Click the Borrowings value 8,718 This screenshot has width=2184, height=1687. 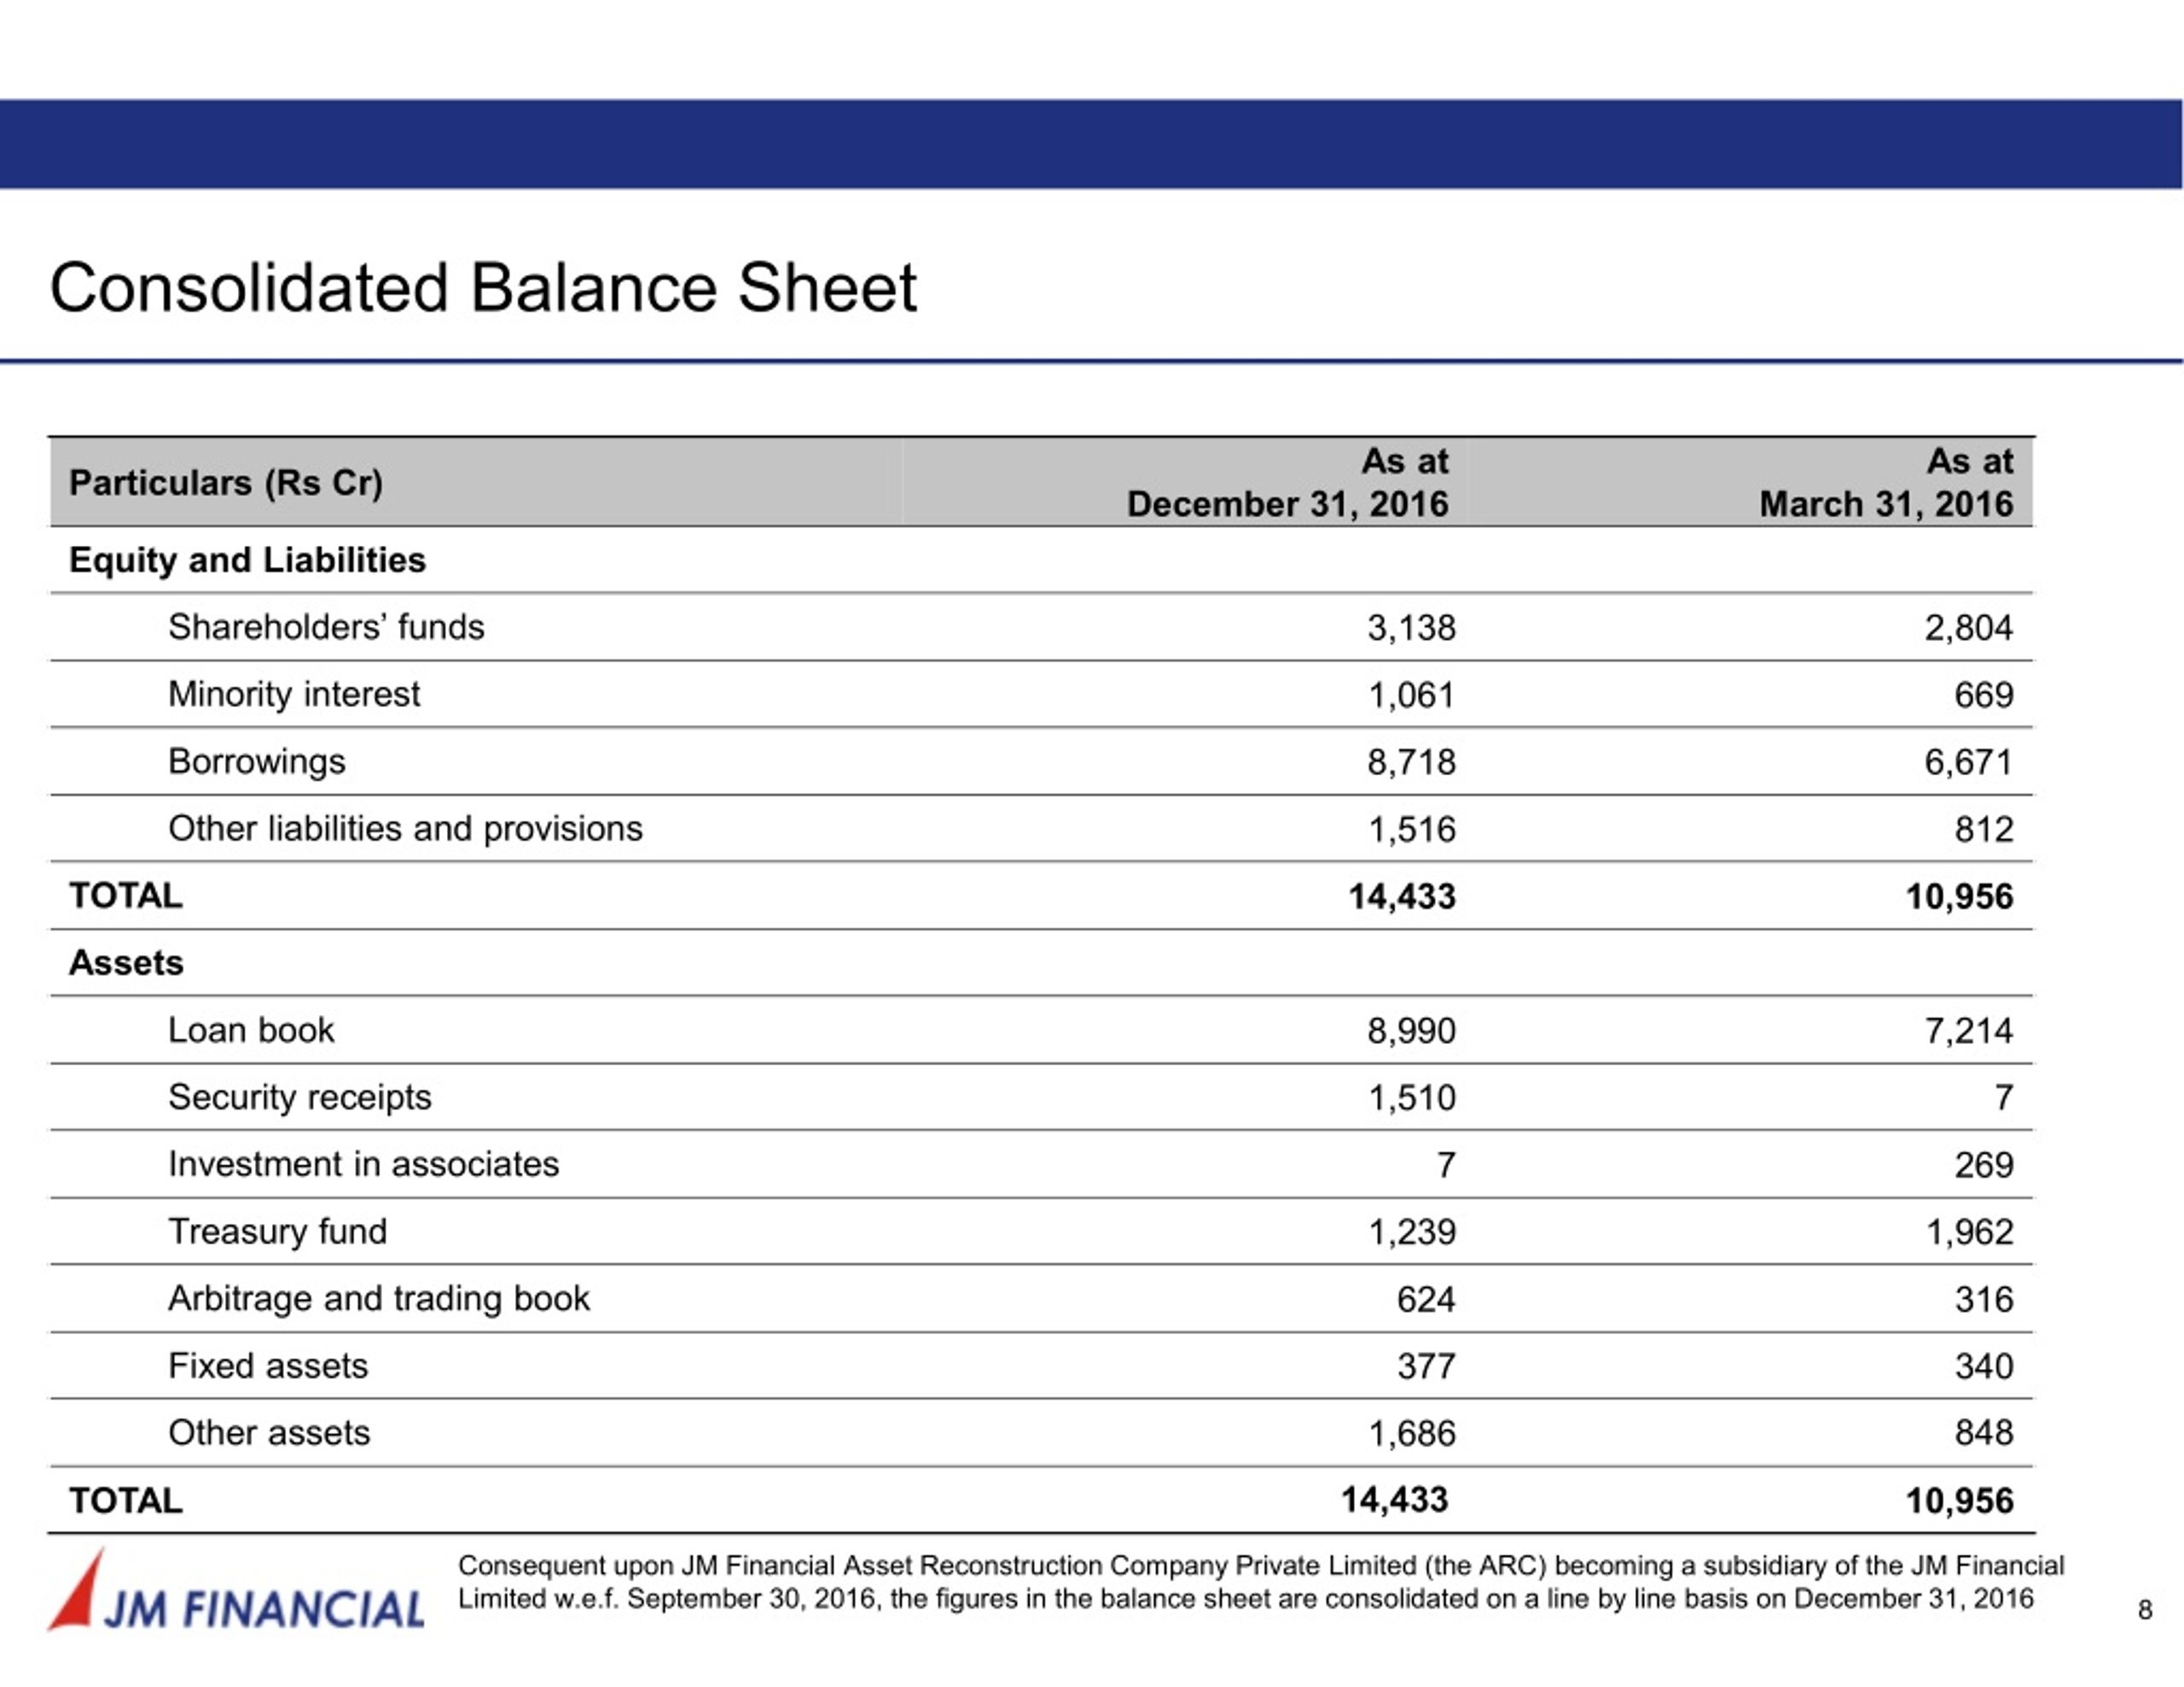[1411, 762]
